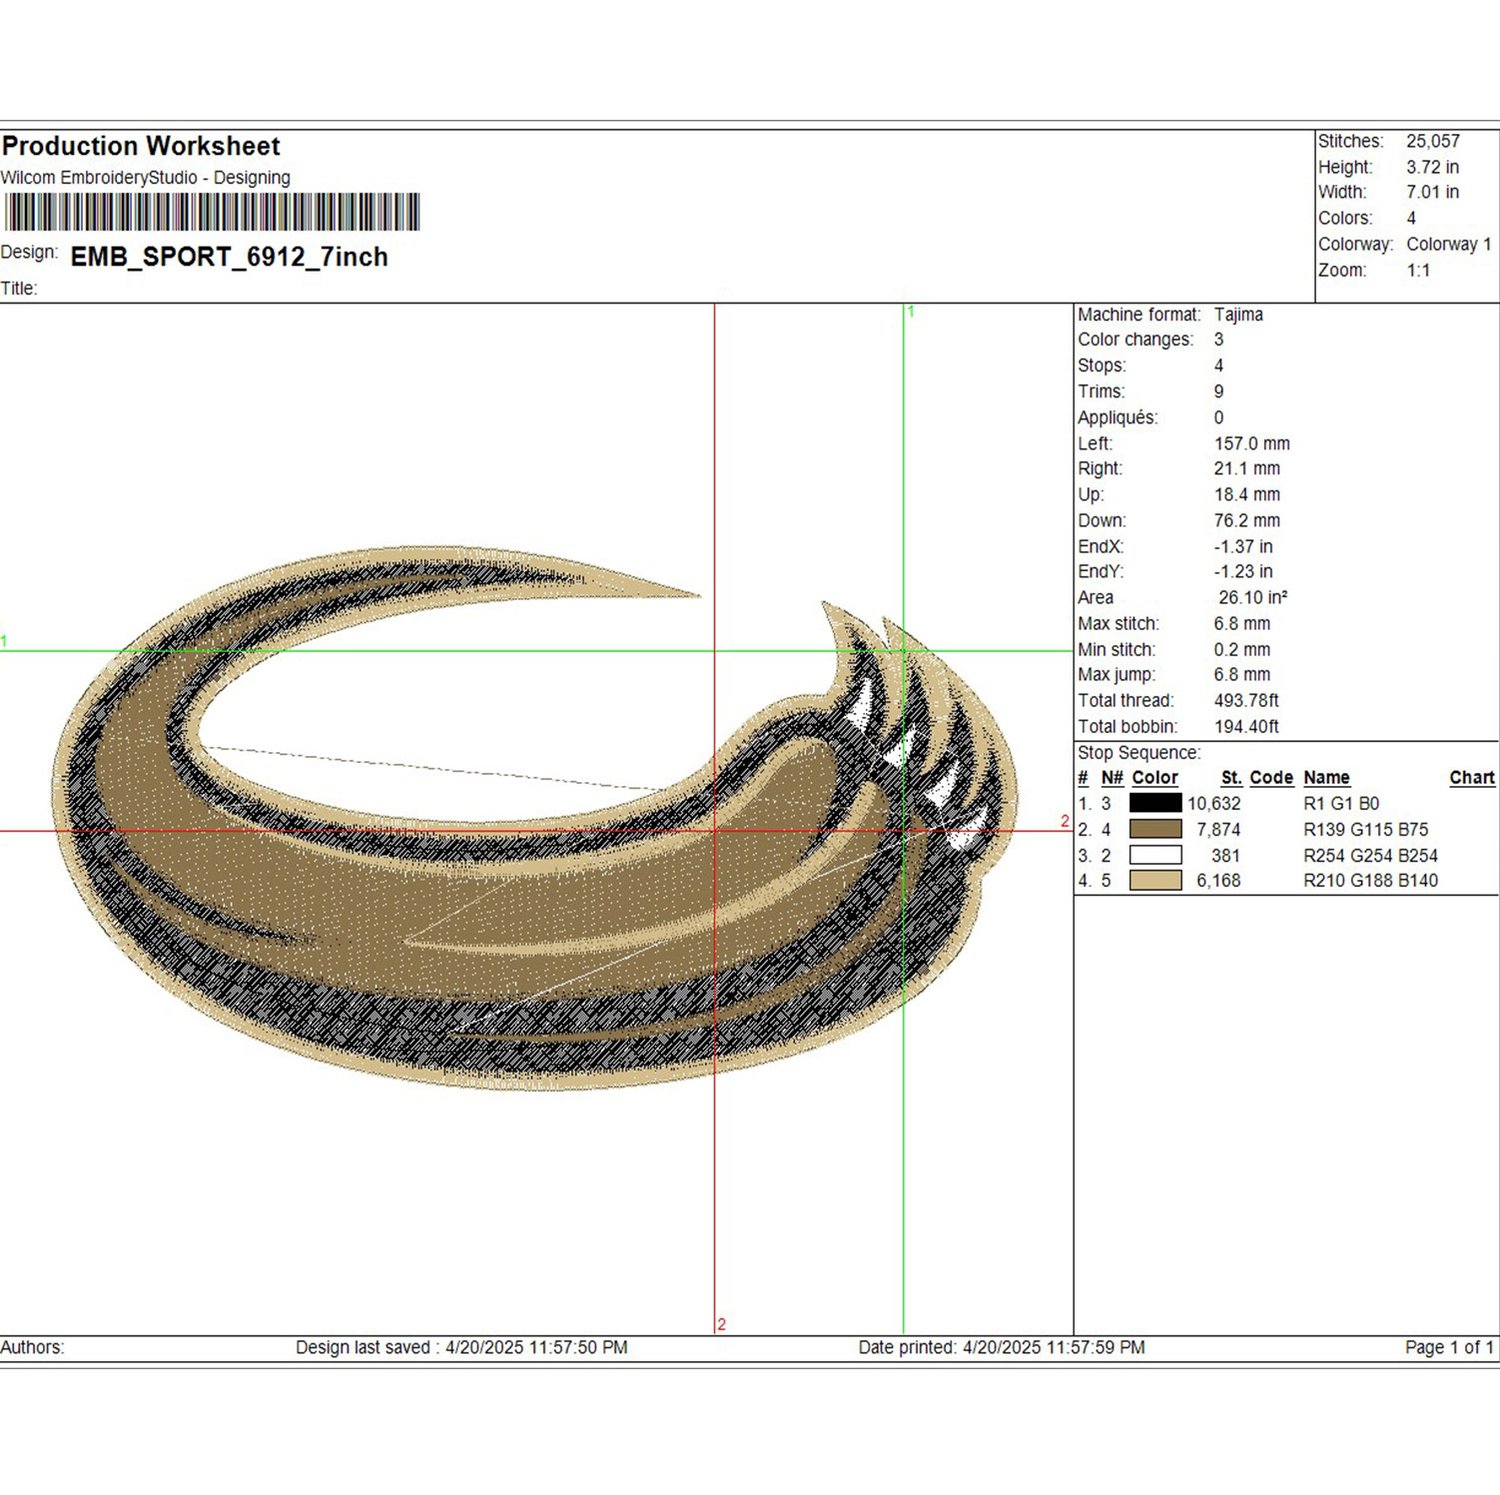Image resolution: width=1500 pixels, height=1495 pixels.
Task: Click the Chart column header
Action: 1472,778
